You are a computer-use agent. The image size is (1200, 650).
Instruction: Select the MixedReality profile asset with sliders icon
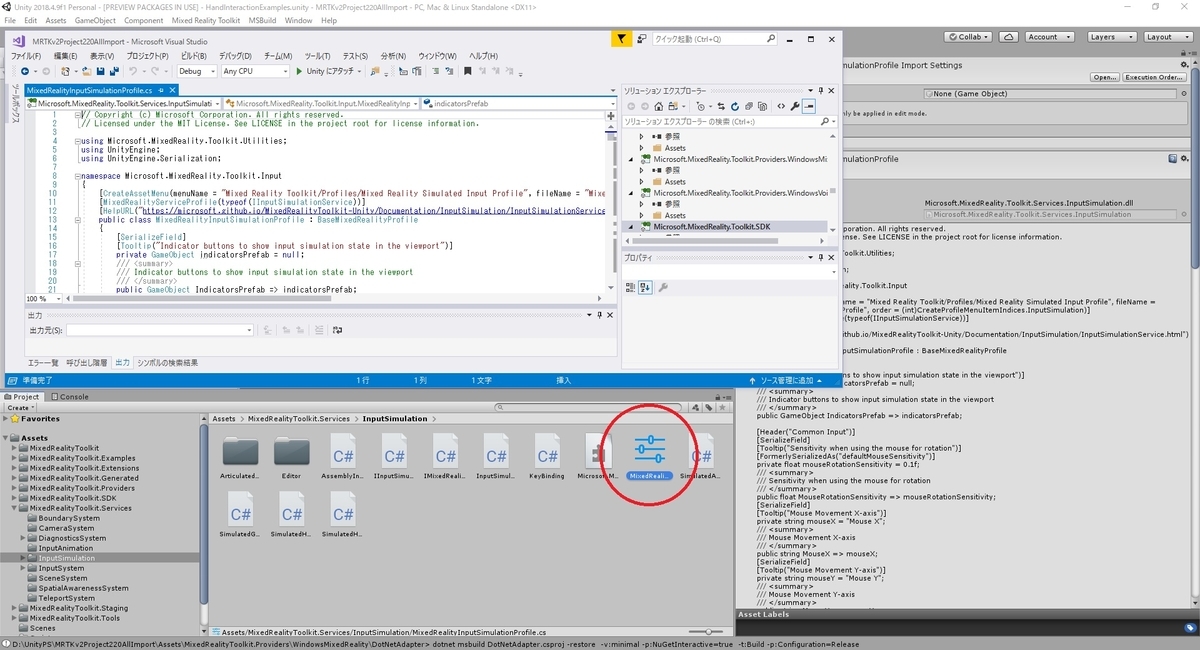click(x=650, y=455)
